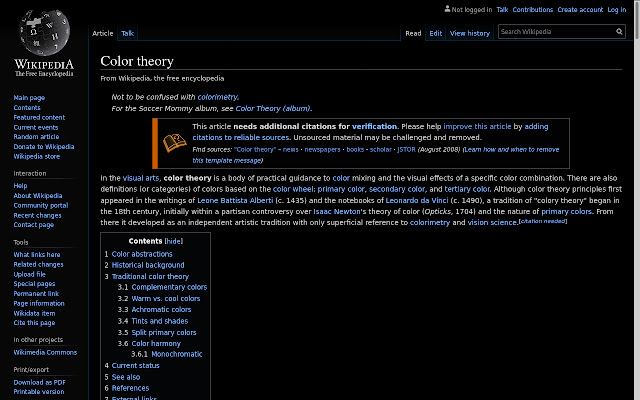The image size is (640, 400).
Task: Open scholar find-sources link
Action: 381,150
